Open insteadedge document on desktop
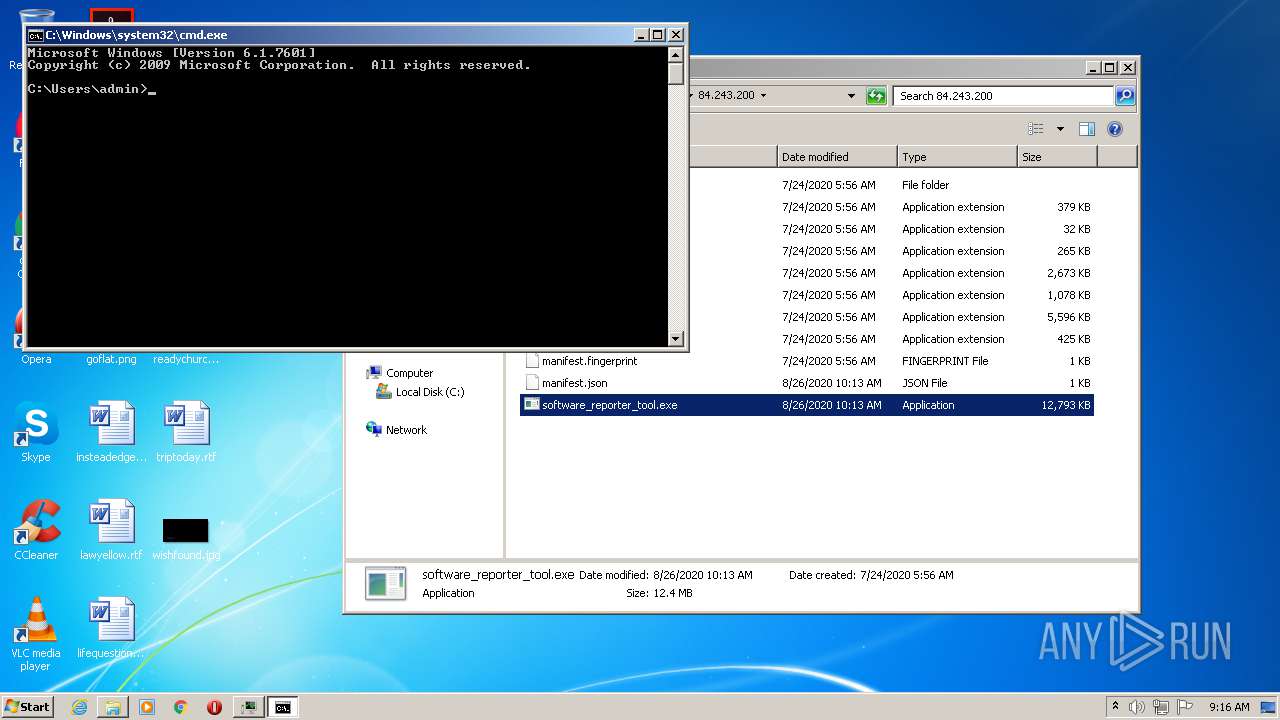Viewport: 1280px width, 720px height. click(110, 433)
